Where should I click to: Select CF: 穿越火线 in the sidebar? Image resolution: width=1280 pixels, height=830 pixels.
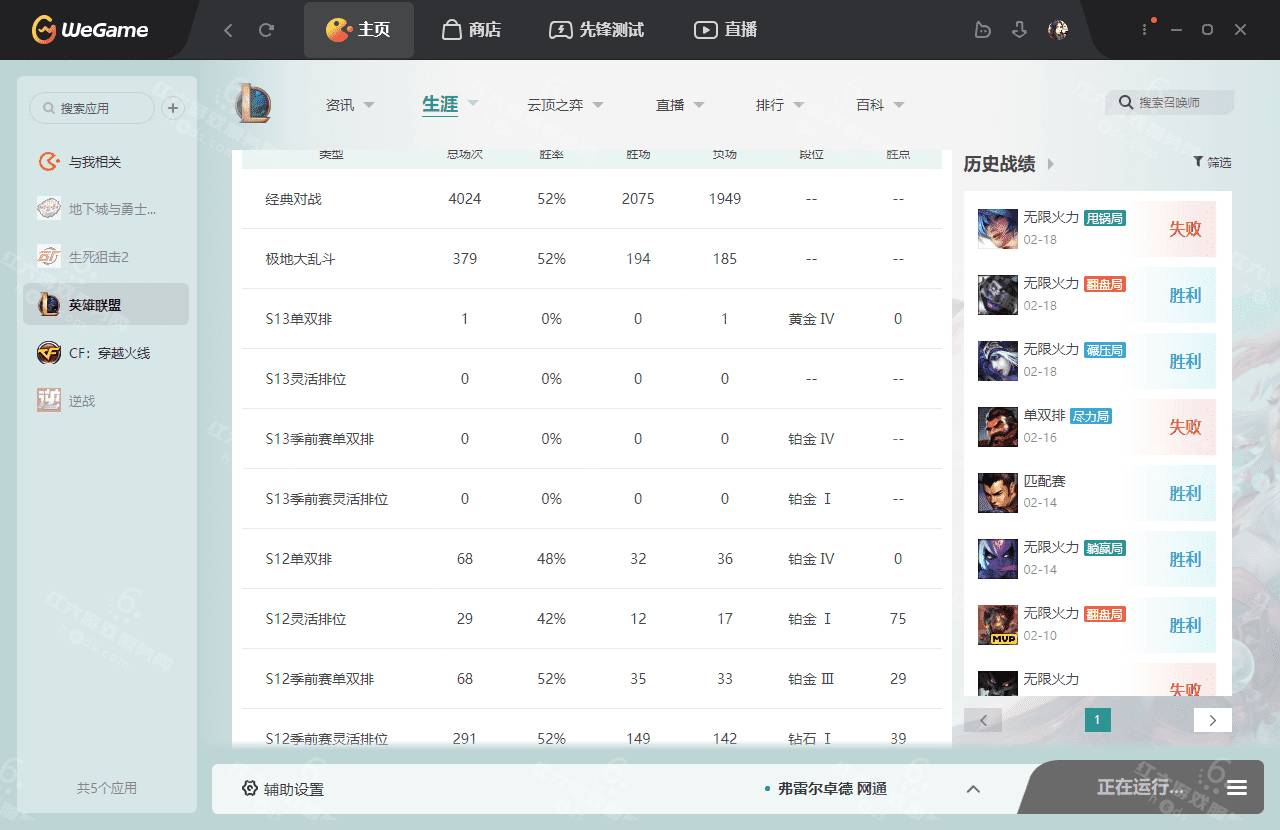coord(106,353)
